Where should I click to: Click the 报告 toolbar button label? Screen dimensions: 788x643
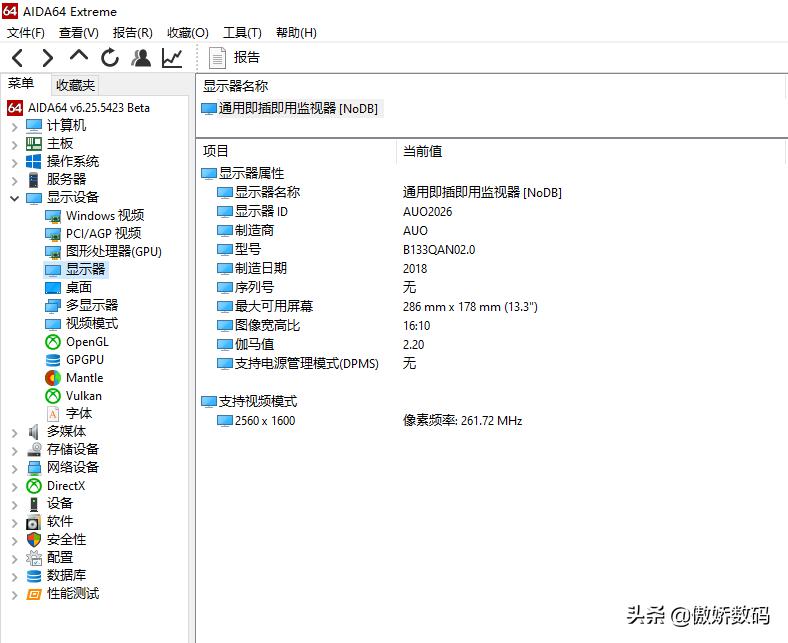[246, 58]
